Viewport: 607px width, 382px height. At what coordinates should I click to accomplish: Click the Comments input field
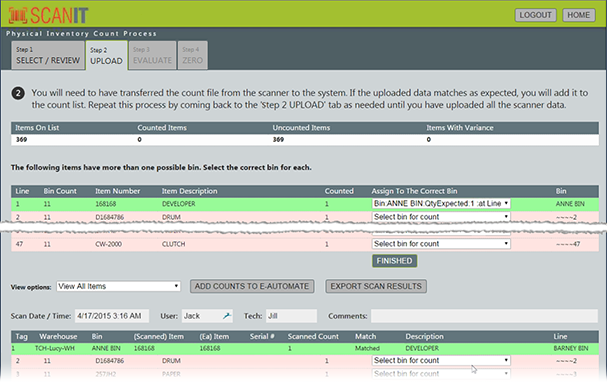(x=484, y=316)
